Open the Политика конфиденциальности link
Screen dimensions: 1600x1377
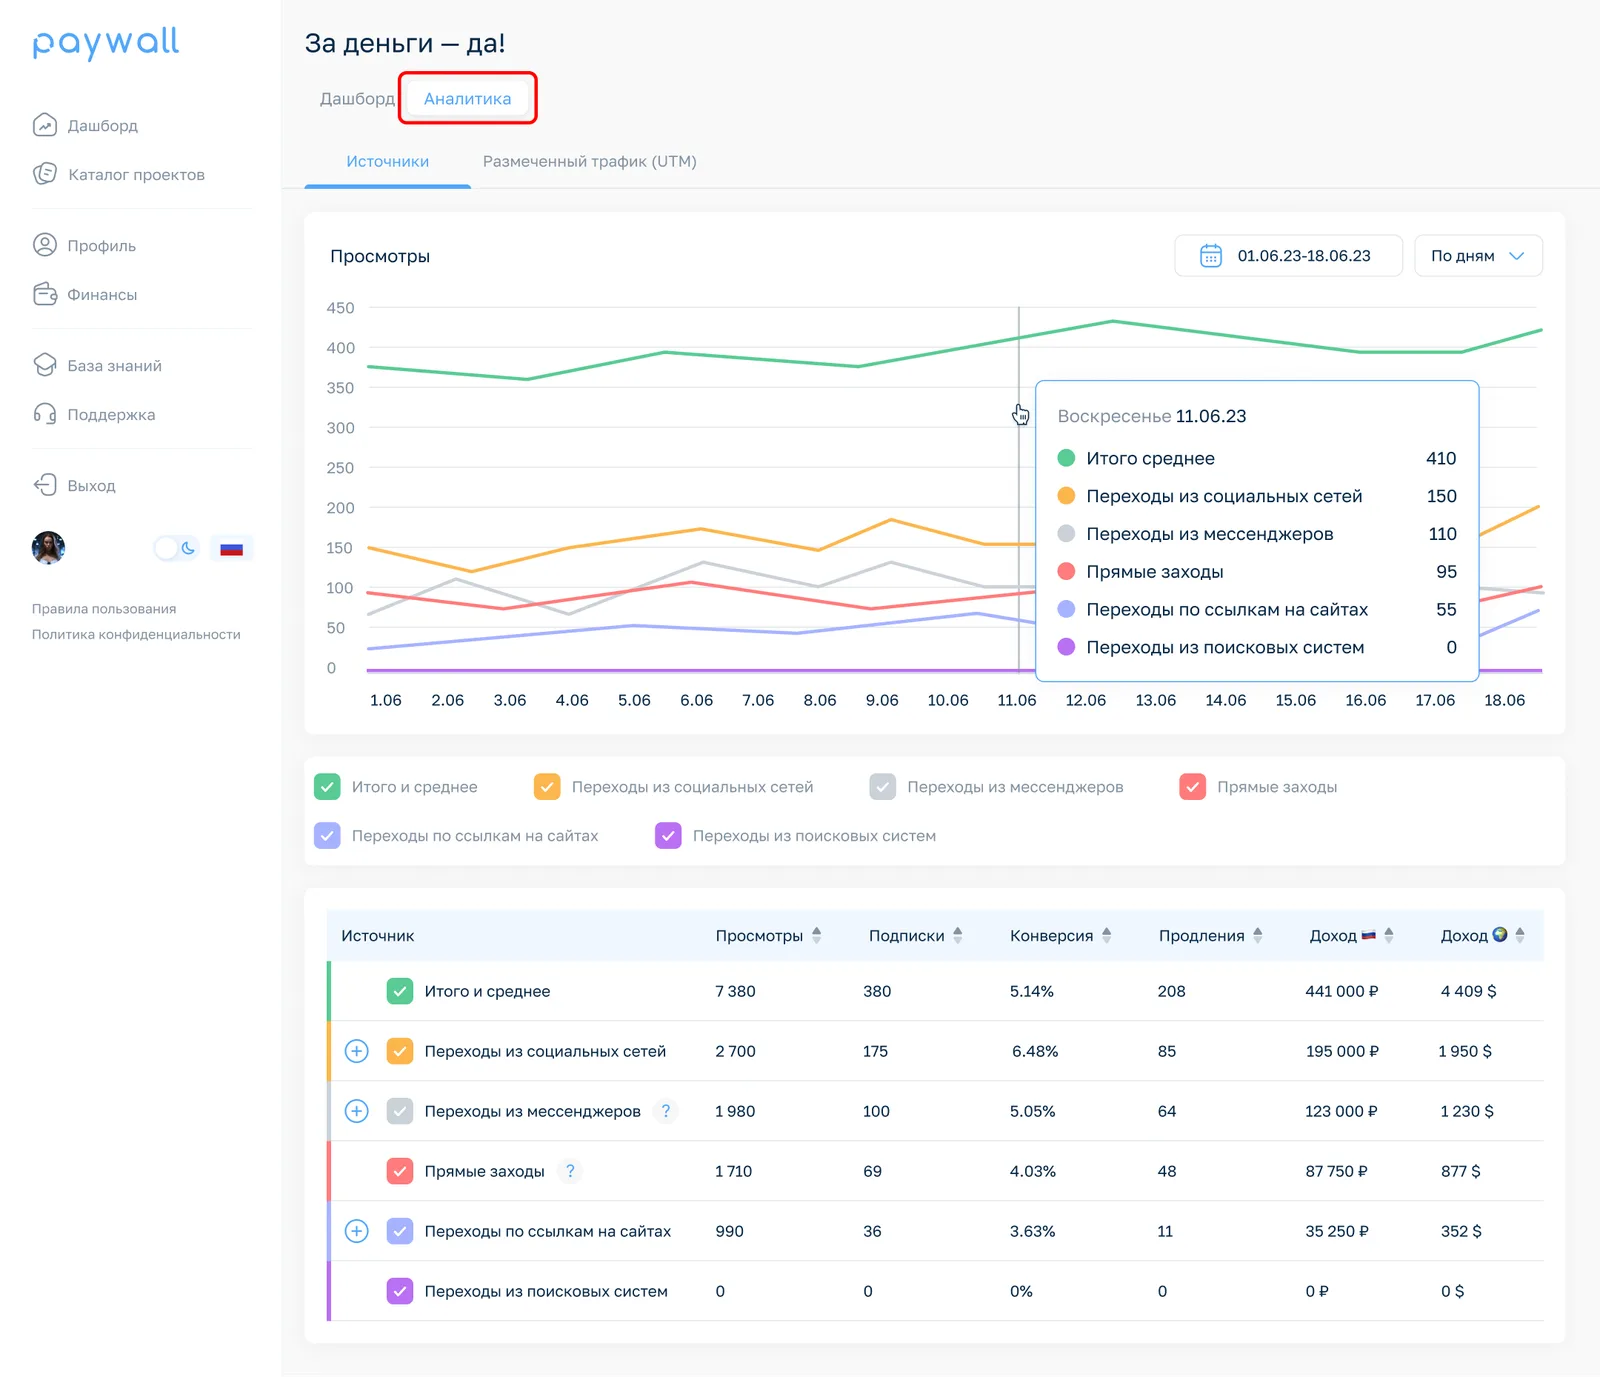[136, 634]
